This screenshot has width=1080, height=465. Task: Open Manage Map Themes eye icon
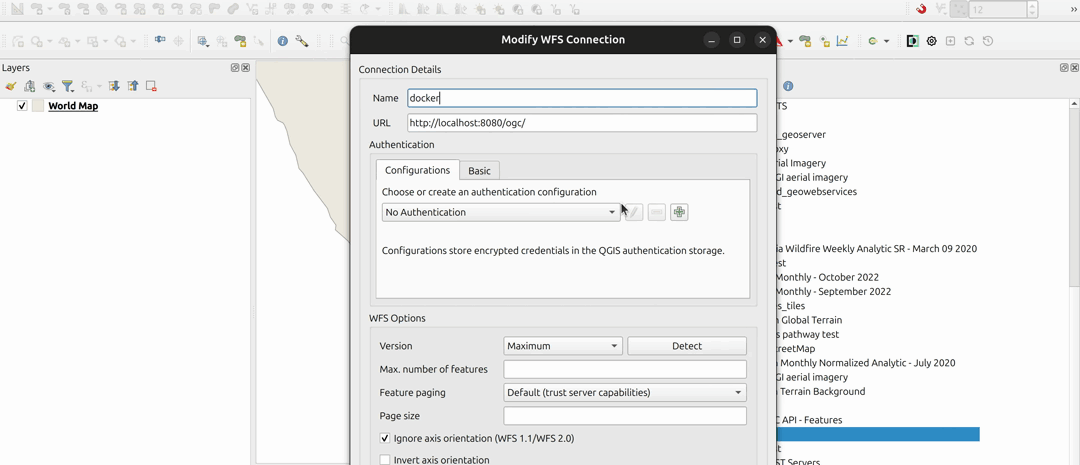[x=48, y=86]
